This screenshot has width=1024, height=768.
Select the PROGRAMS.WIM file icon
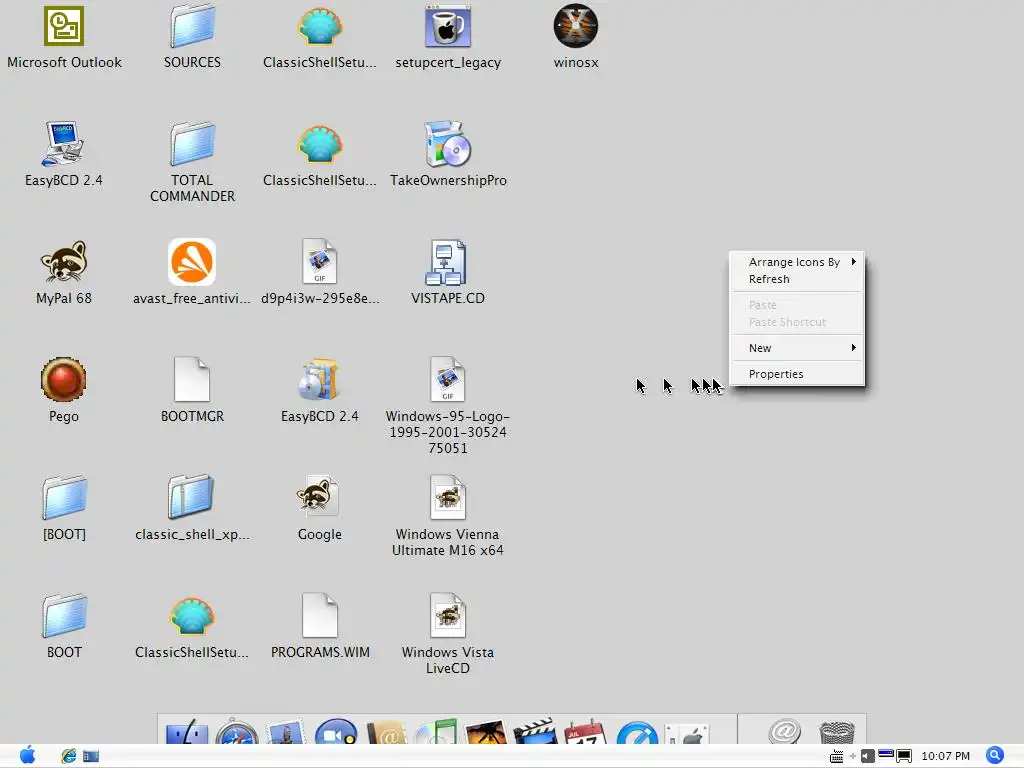point(320,616)
